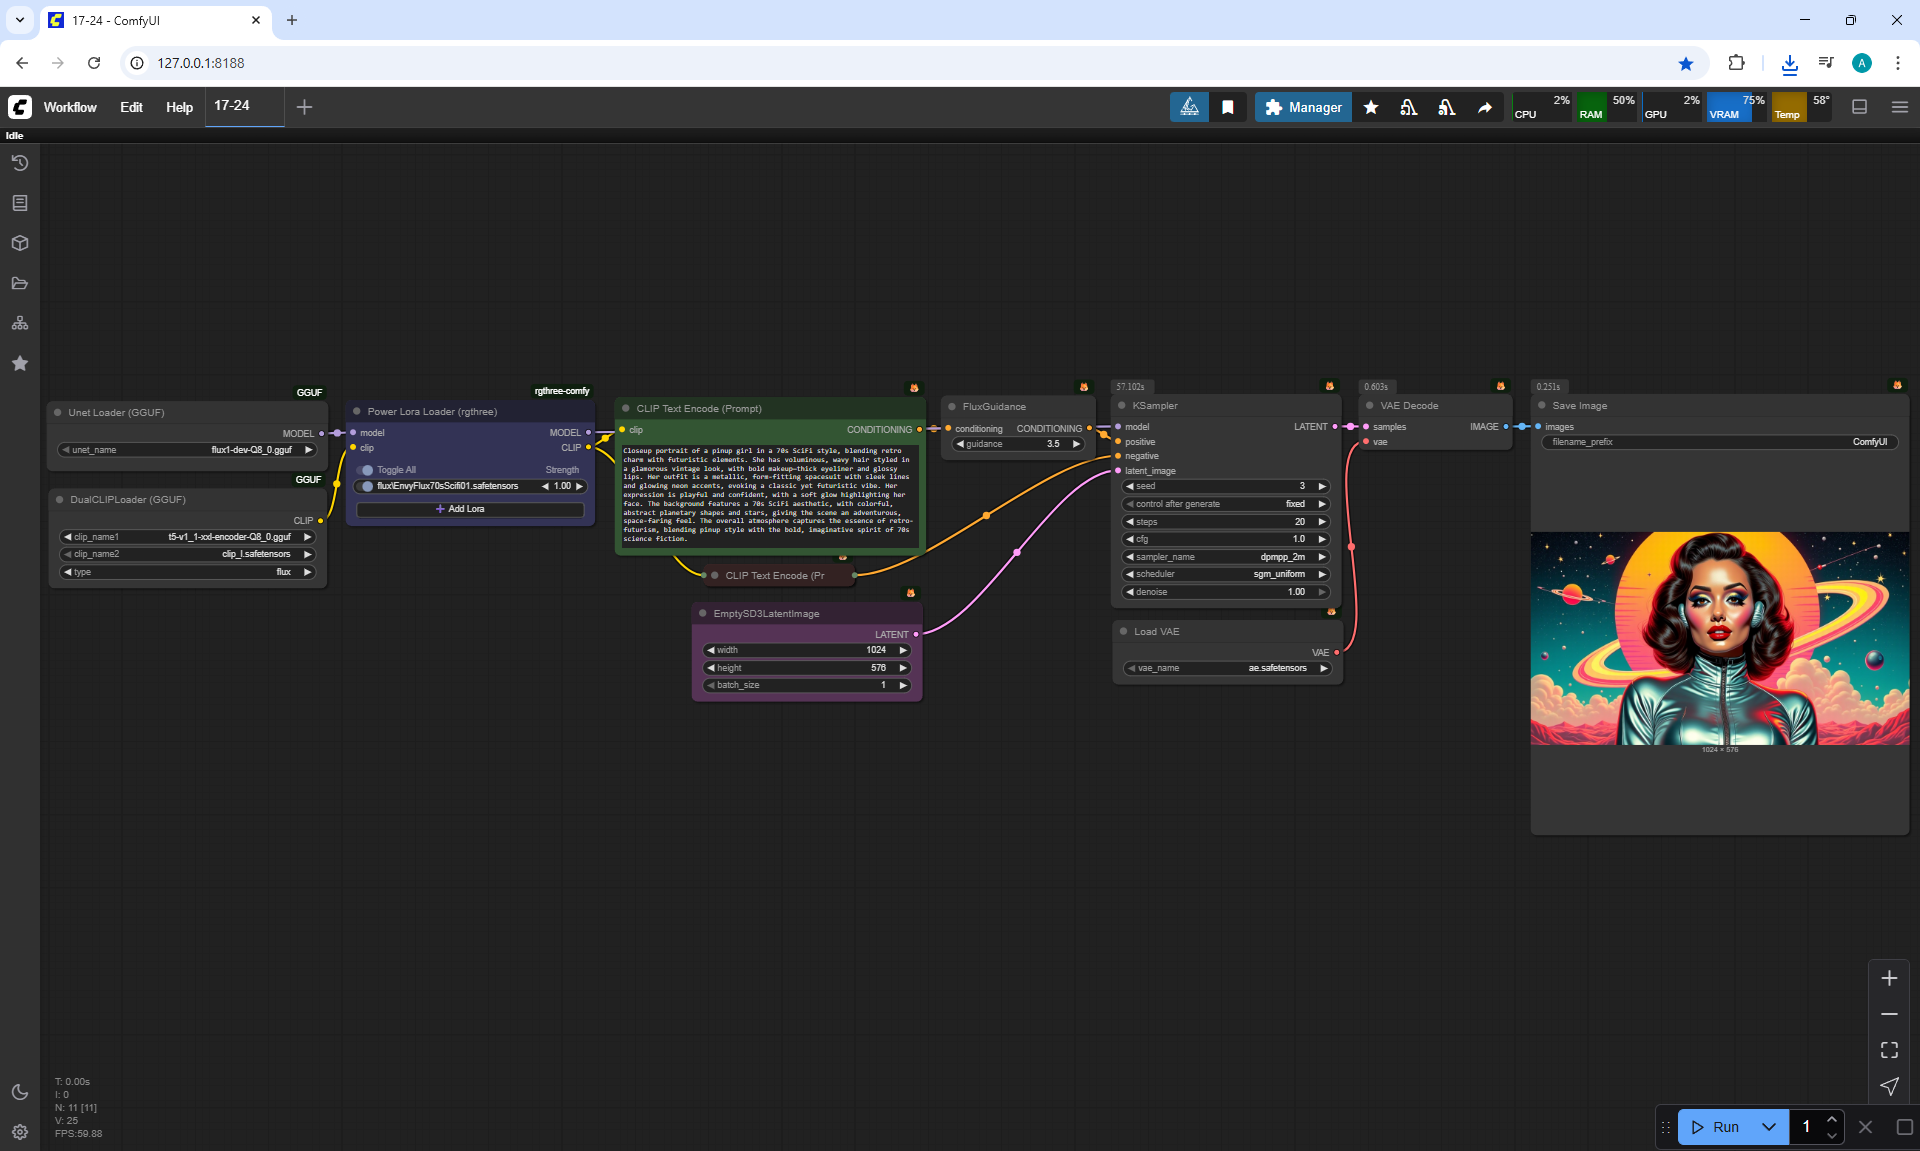Click the generated pinup image thumbnail
The height and width of the screenshot is (1151, 1920).
tap(1719, 638)
